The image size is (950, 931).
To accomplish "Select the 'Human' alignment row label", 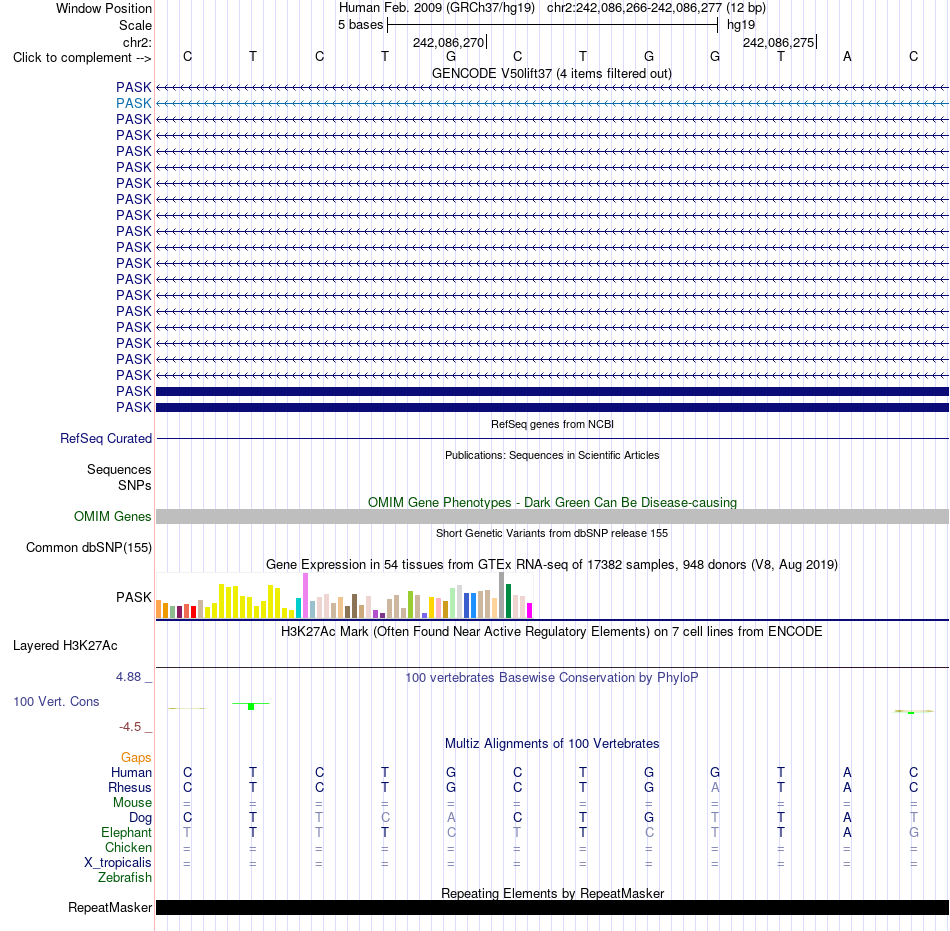I will tap(131, 773).
